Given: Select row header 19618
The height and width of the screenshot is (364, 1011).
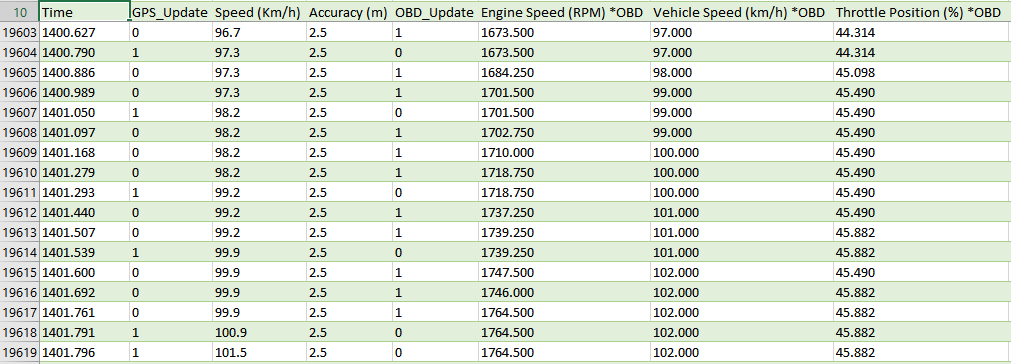Looking at the screenshot, I should [19, 332].
